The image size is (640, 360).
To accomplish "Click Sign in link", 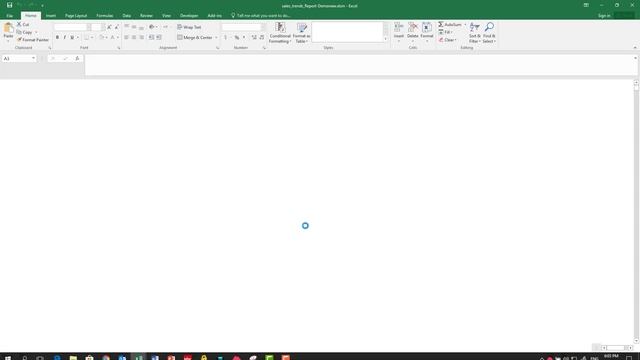I will coord(604,16).
